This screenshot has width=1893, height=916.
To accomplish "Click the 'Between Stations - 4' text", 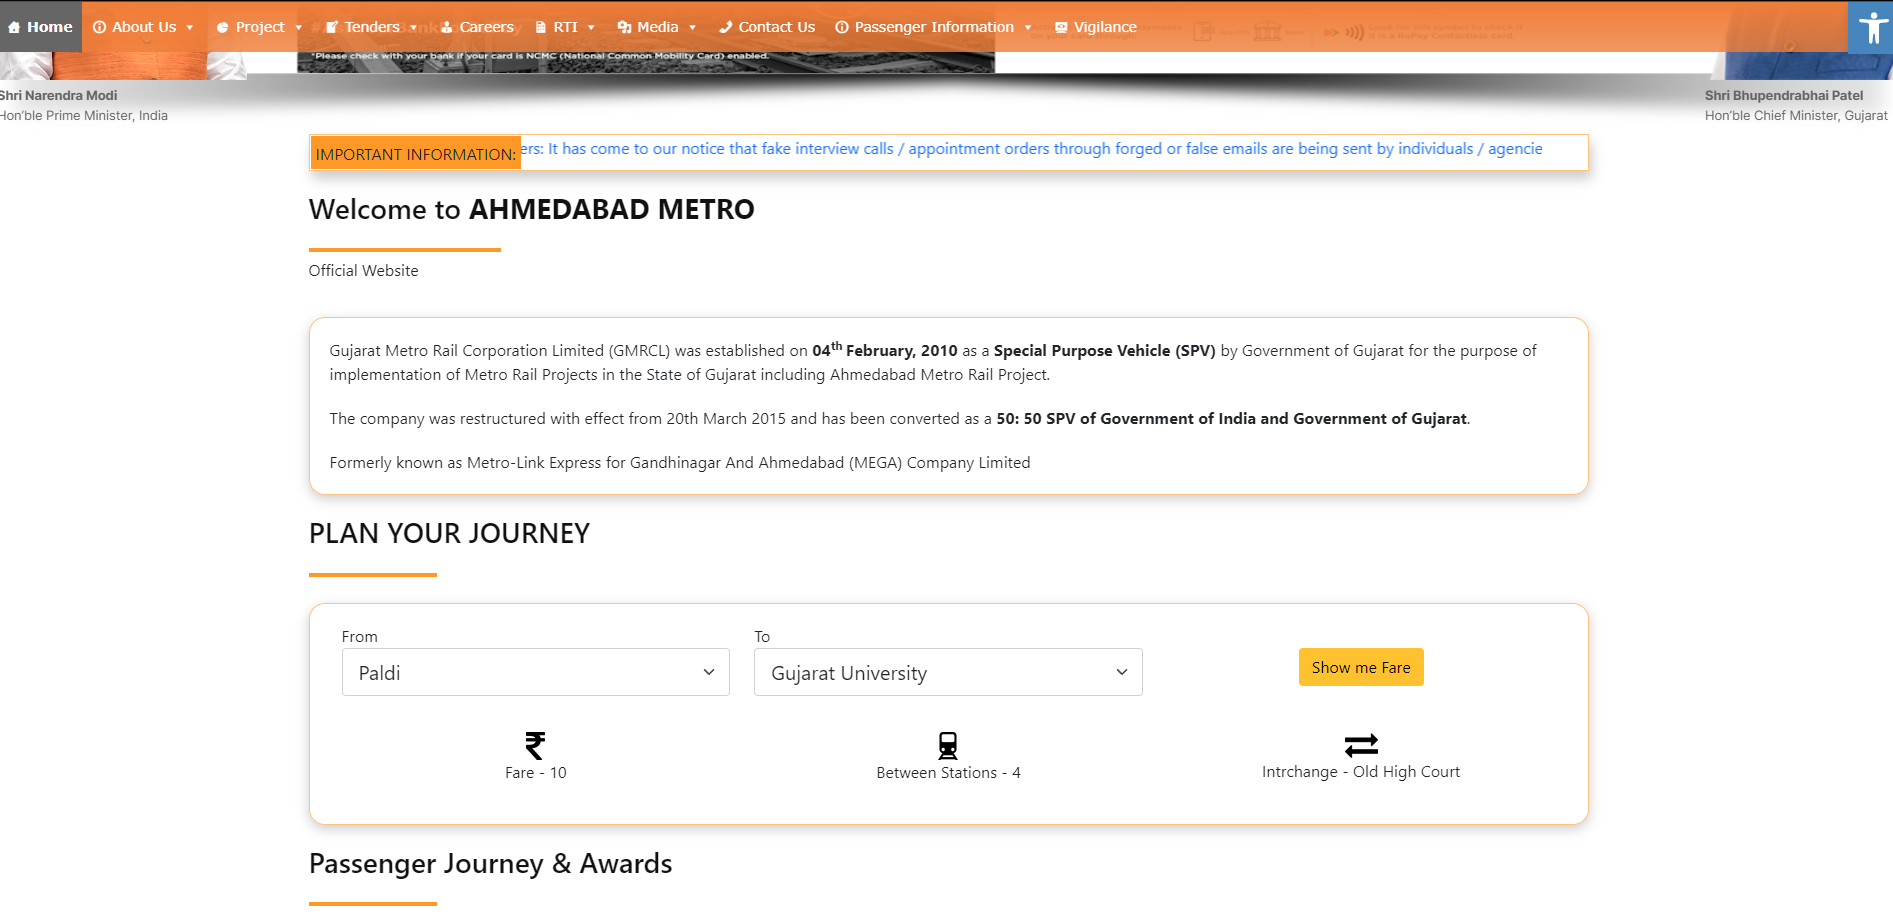I will coord(948,773).
